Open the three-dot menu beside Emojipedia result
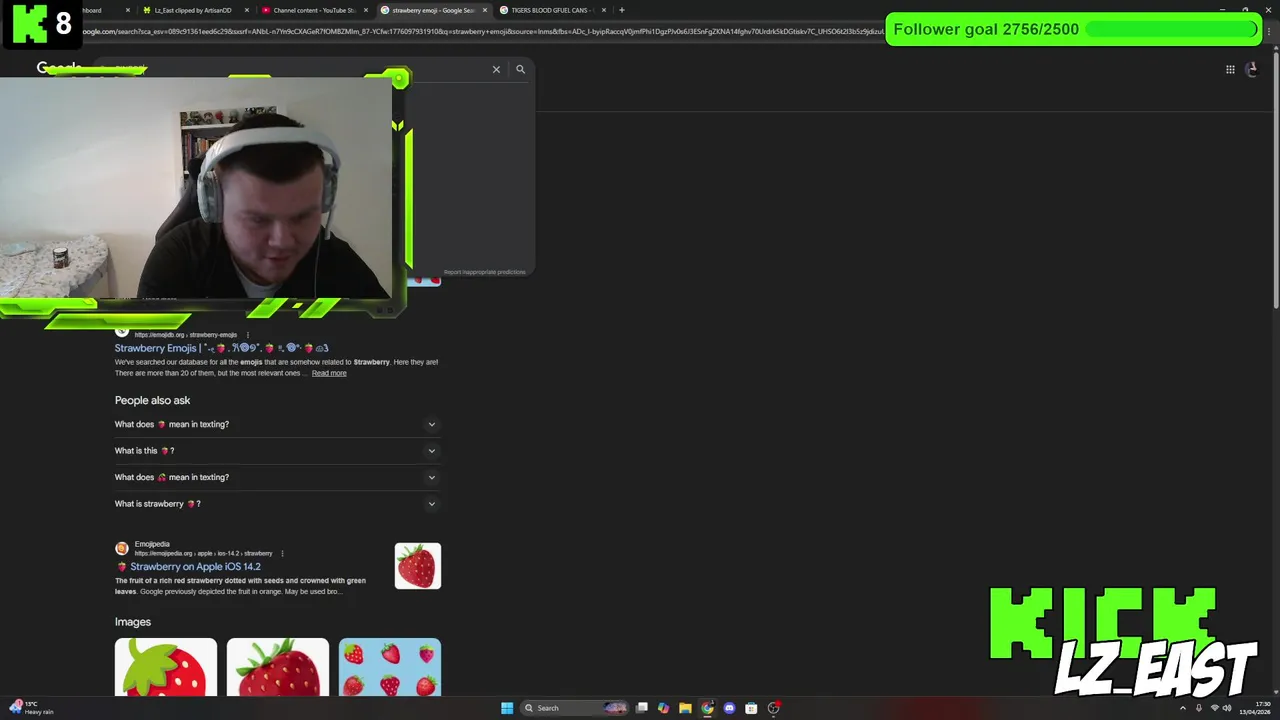 (282, 553)
